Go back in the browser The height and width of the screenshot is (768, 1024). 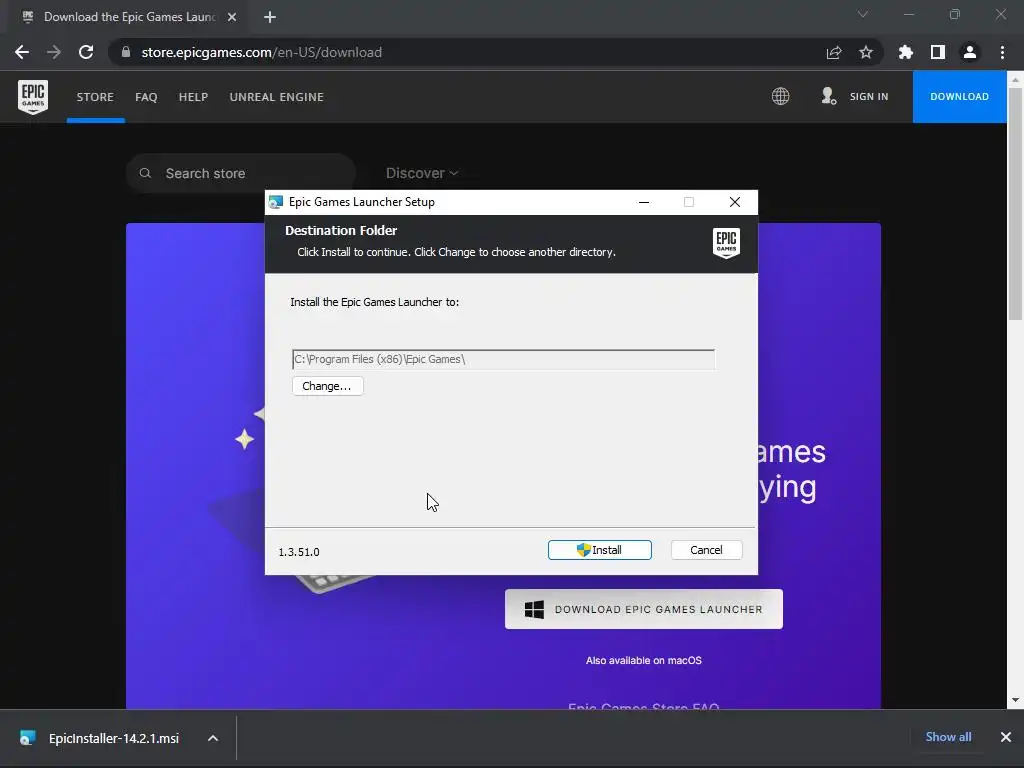[22, 52]
